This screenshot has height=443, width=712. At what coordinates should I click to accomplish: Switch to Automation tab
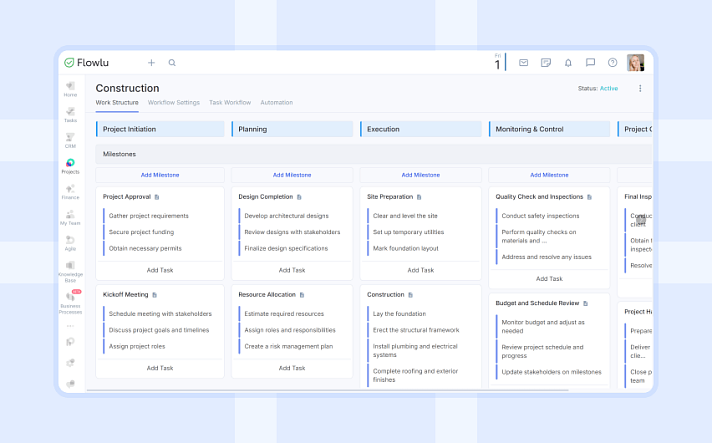coord(277,103)
